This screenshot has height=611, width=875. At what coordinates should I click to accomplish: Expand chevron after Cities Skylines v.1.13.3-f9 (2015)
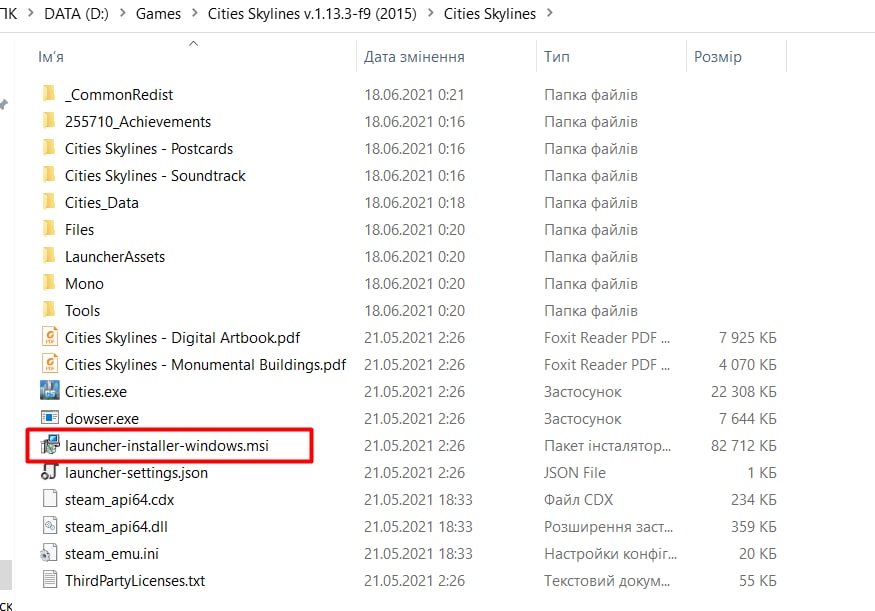431,13
